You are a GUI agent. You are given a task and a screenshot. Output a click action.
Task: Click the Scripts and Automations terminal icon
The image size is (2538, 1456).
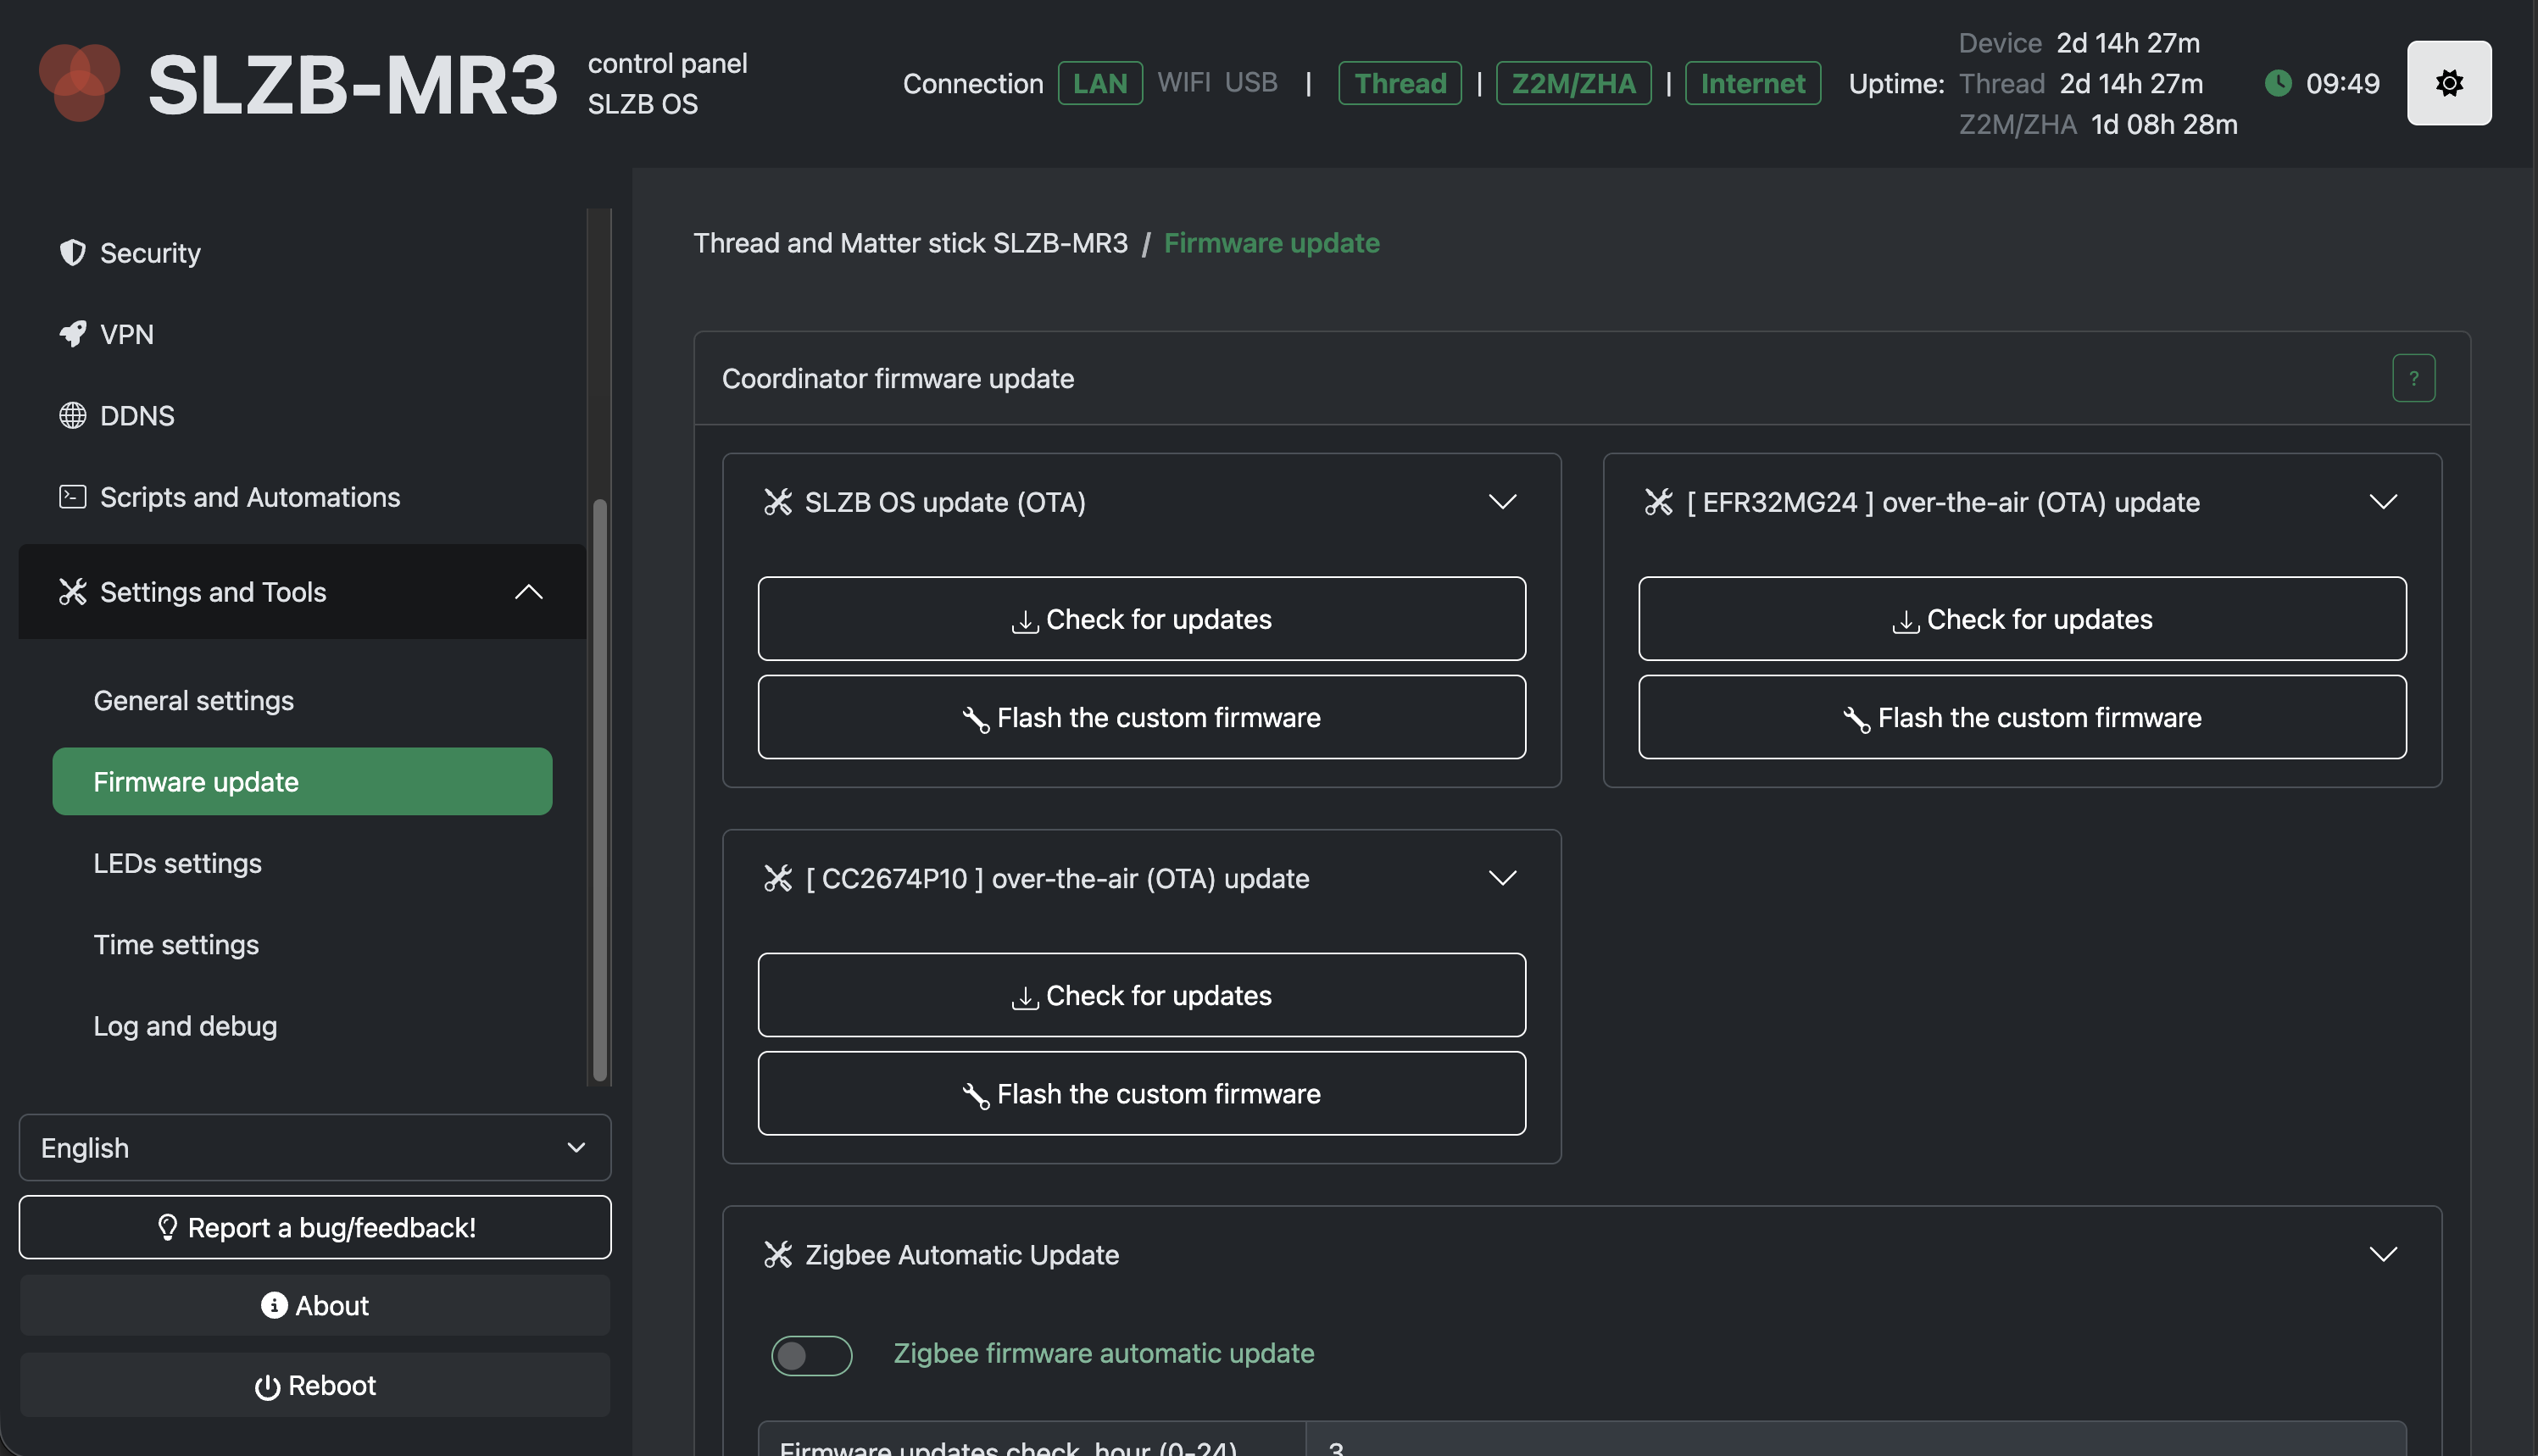pos(72,497)
